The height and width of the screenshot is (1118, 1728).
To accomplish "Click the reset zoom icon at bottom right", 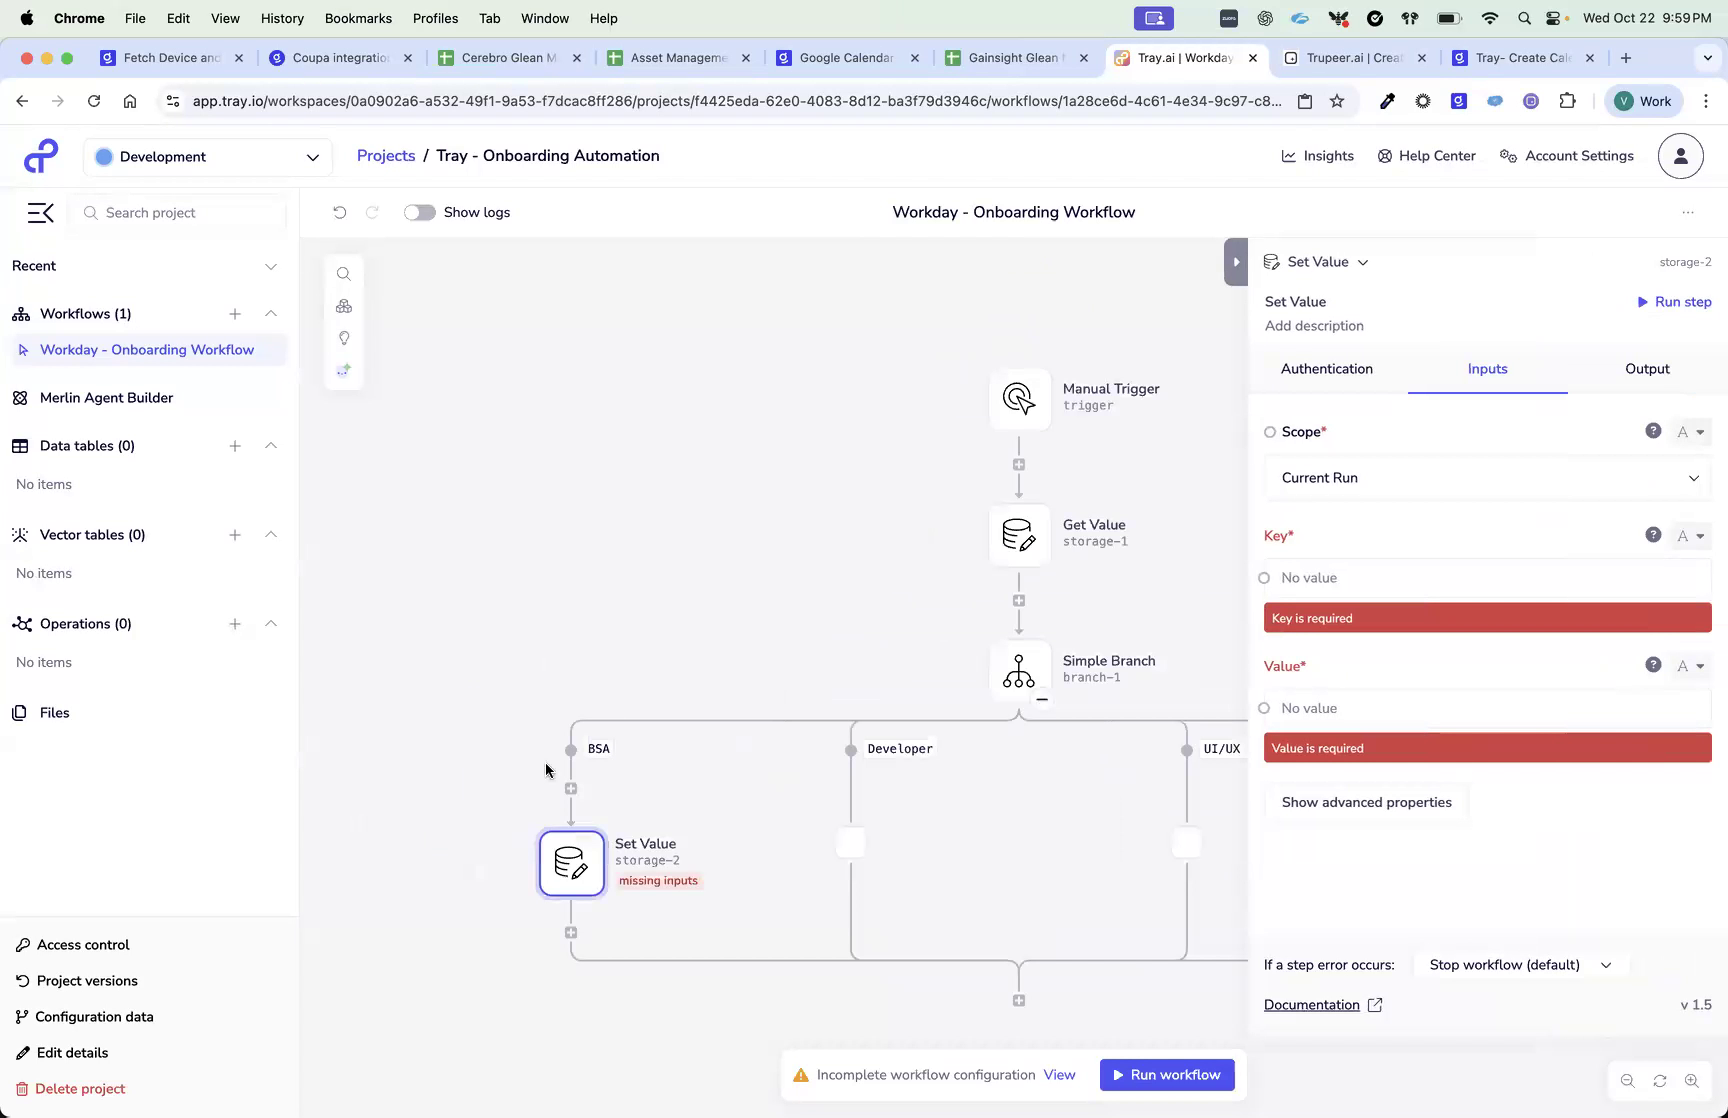I will [x=1660, y=1080].
